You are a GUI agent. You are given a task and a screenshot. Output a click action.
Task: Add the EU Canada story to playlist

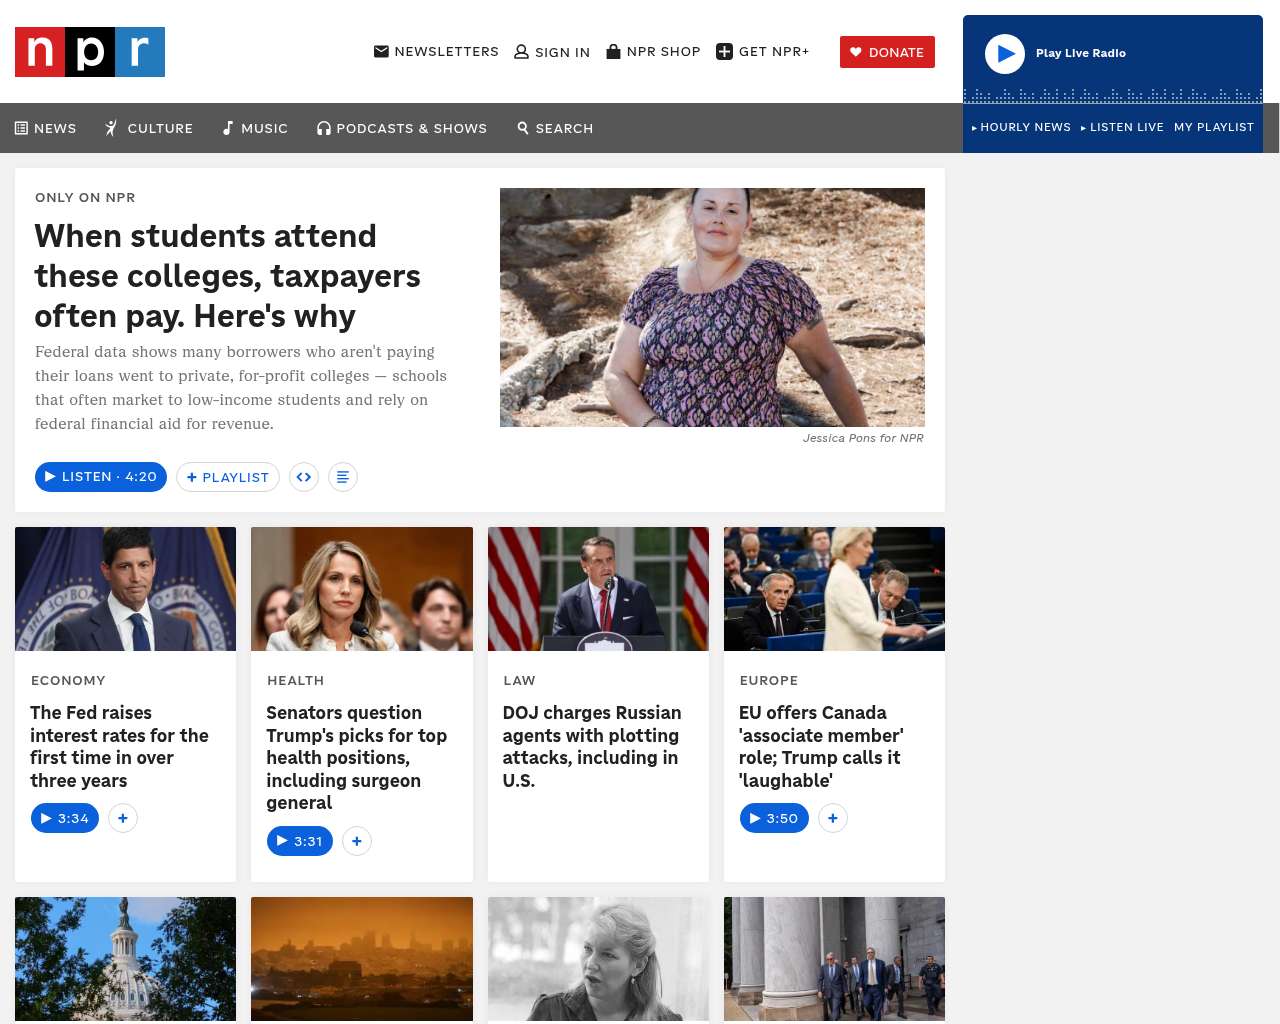(x=833, y=818)
